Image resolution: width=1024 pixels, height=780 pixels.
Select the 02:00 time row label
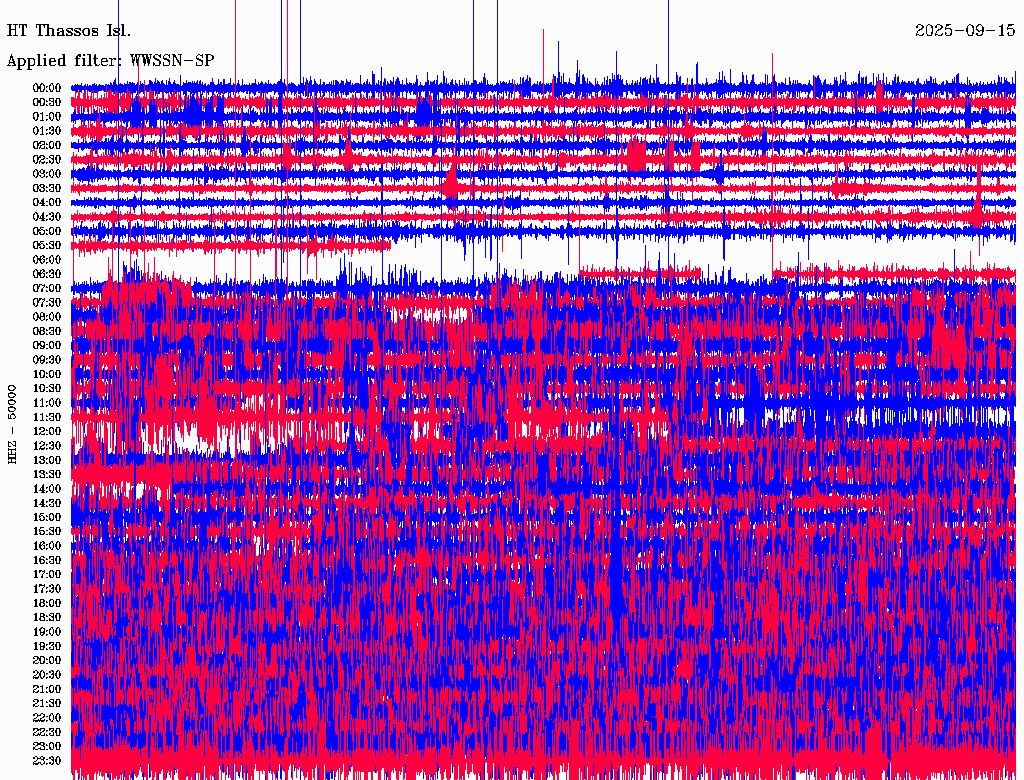[x=47, y=145]
